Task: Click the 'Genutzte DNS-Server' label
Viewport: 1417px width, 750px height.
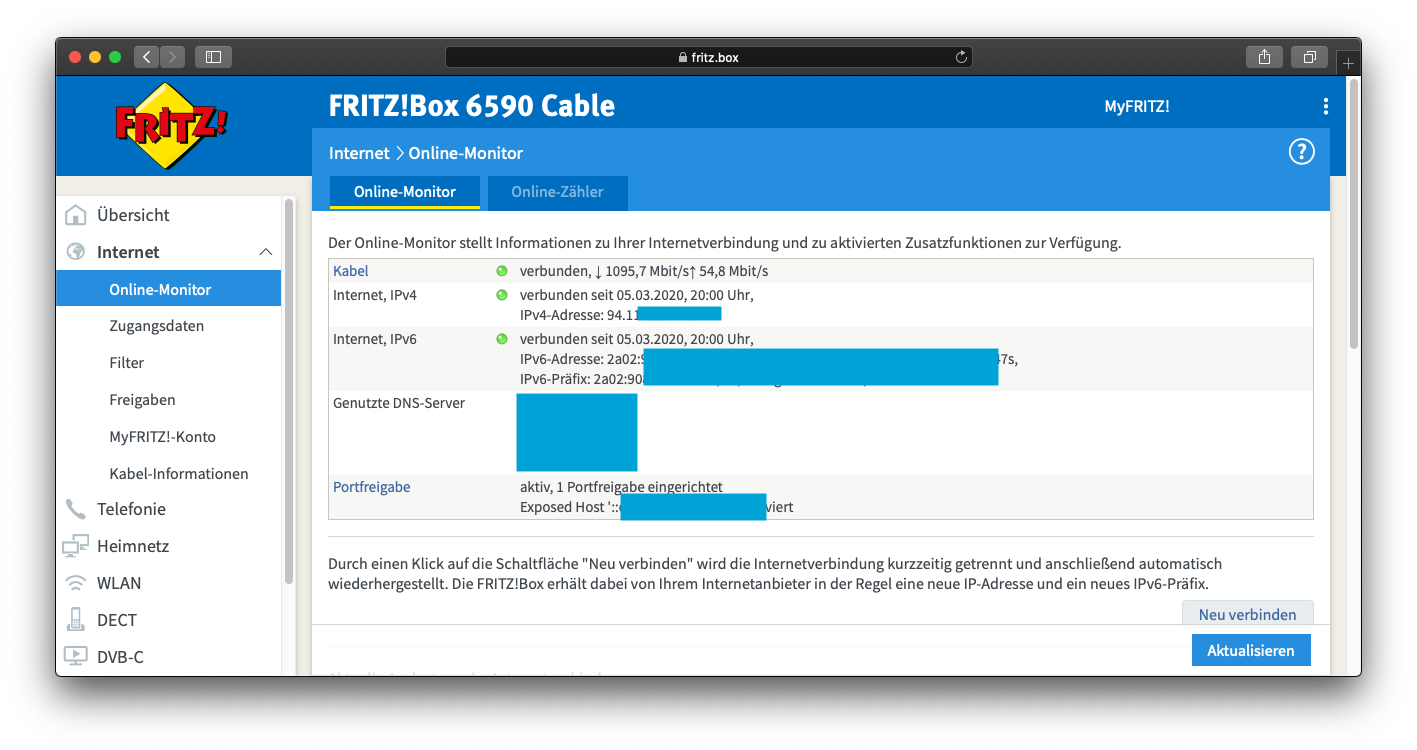Action: click(399, 403)
